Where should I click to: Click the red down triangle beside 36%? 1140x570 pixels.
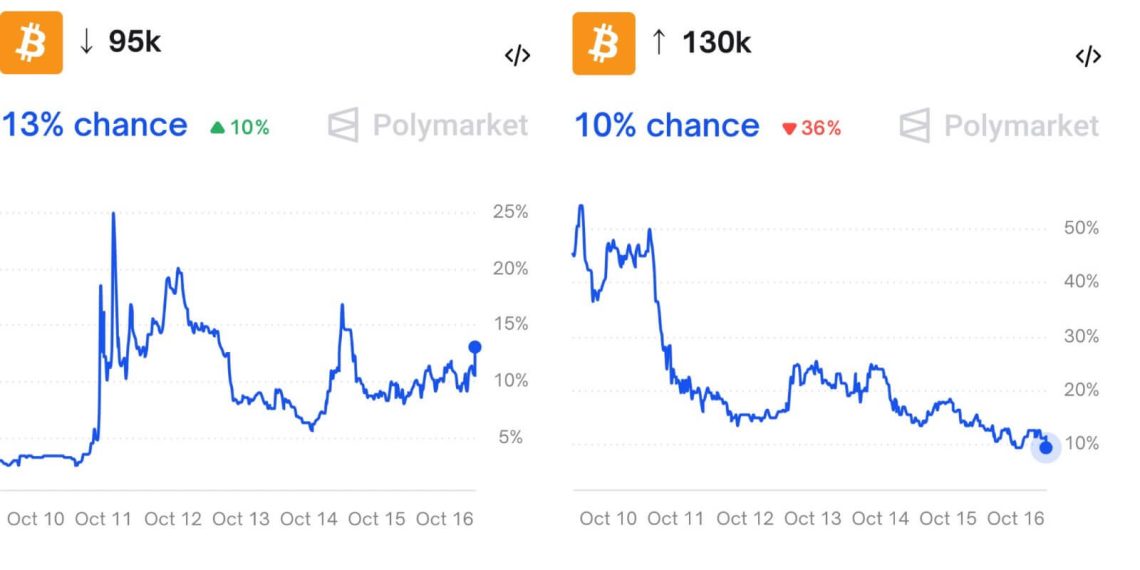789,128
